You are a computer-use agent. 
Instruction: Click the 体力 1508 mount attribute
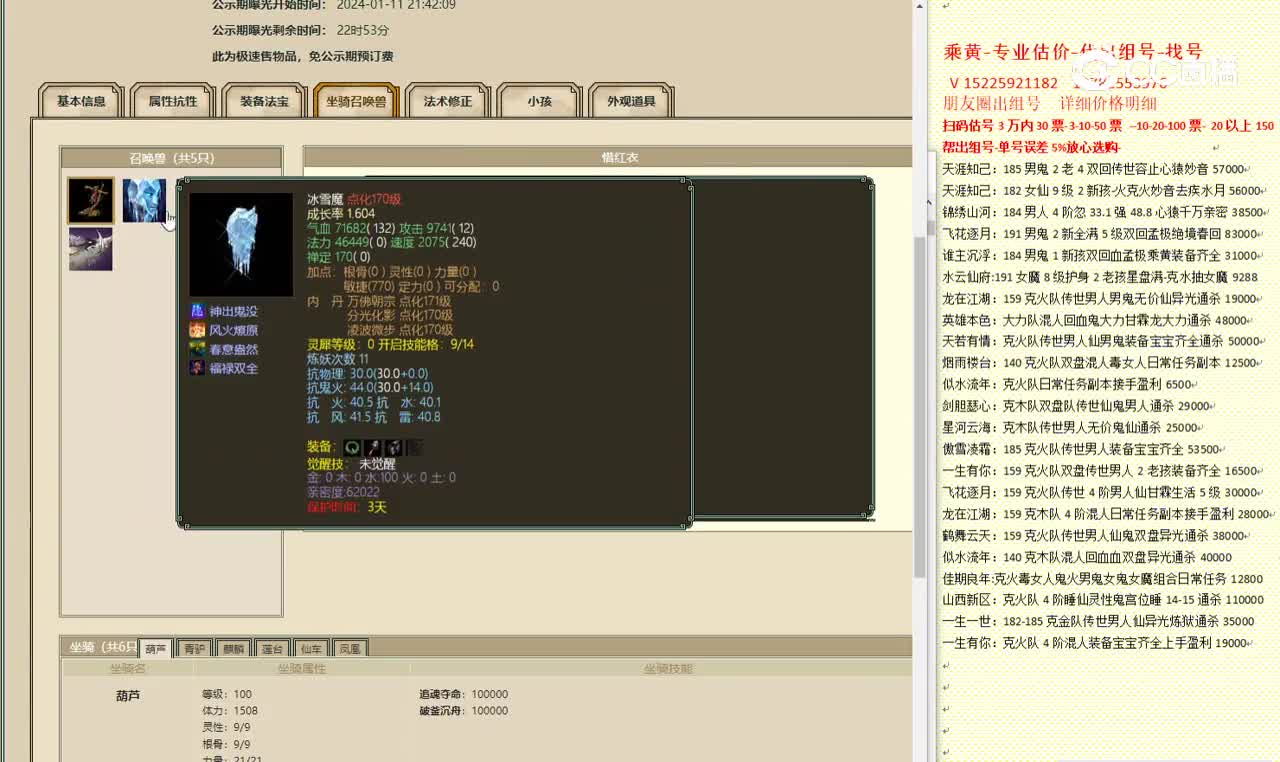[230, 711]
